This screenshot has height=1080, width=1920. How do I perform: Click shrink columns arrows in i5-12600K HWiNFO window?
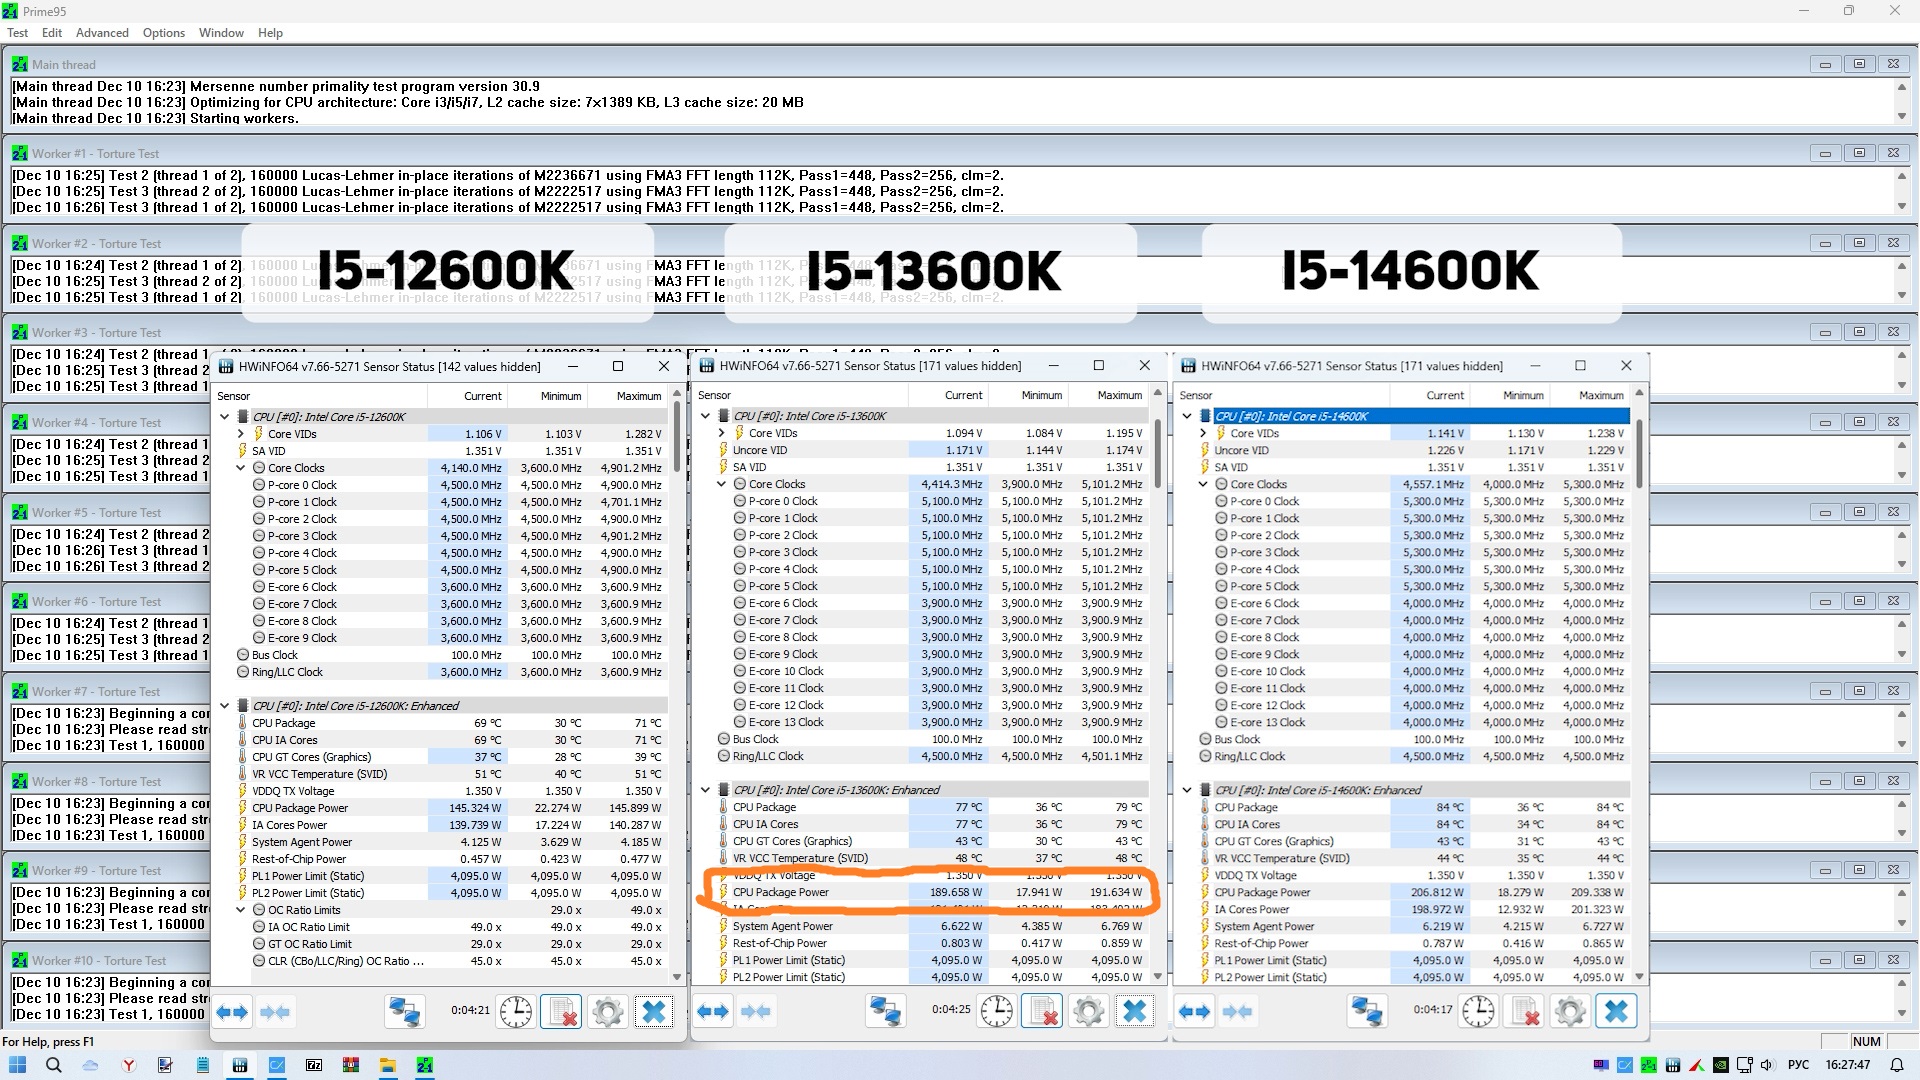tap(275, 1012)
